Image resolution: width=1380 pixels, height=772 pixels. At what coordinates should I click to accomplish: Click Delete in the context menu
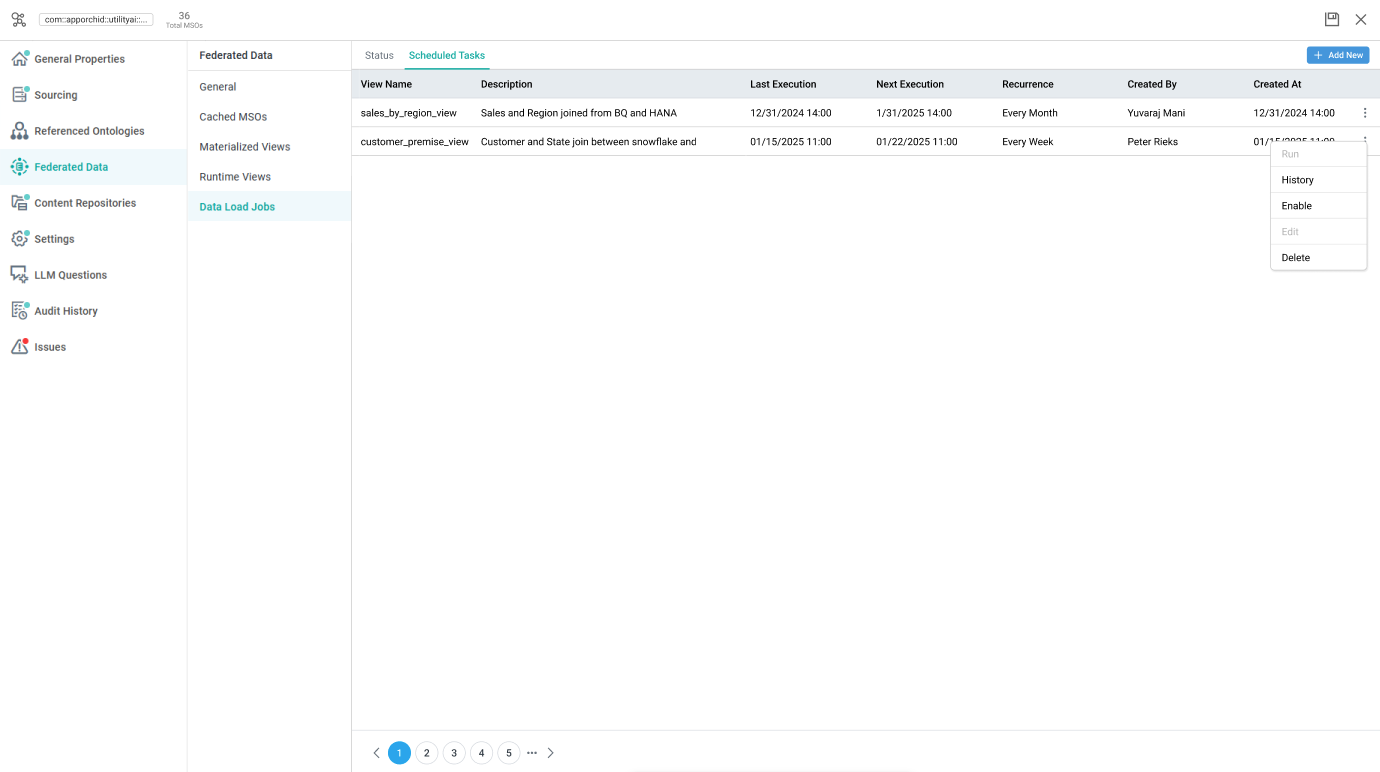1295,258
